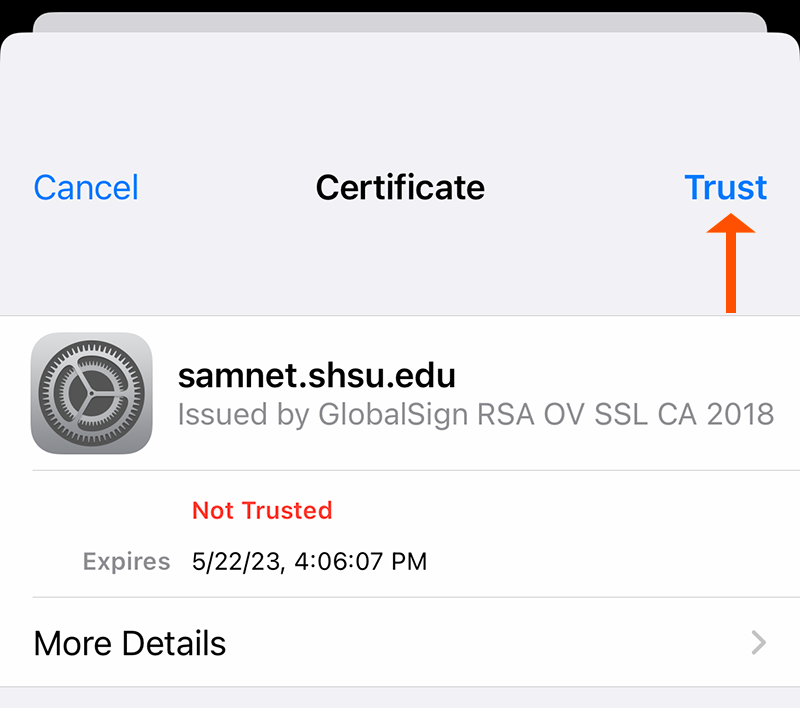Tap Trust to accept the certificate

point(726,187)
